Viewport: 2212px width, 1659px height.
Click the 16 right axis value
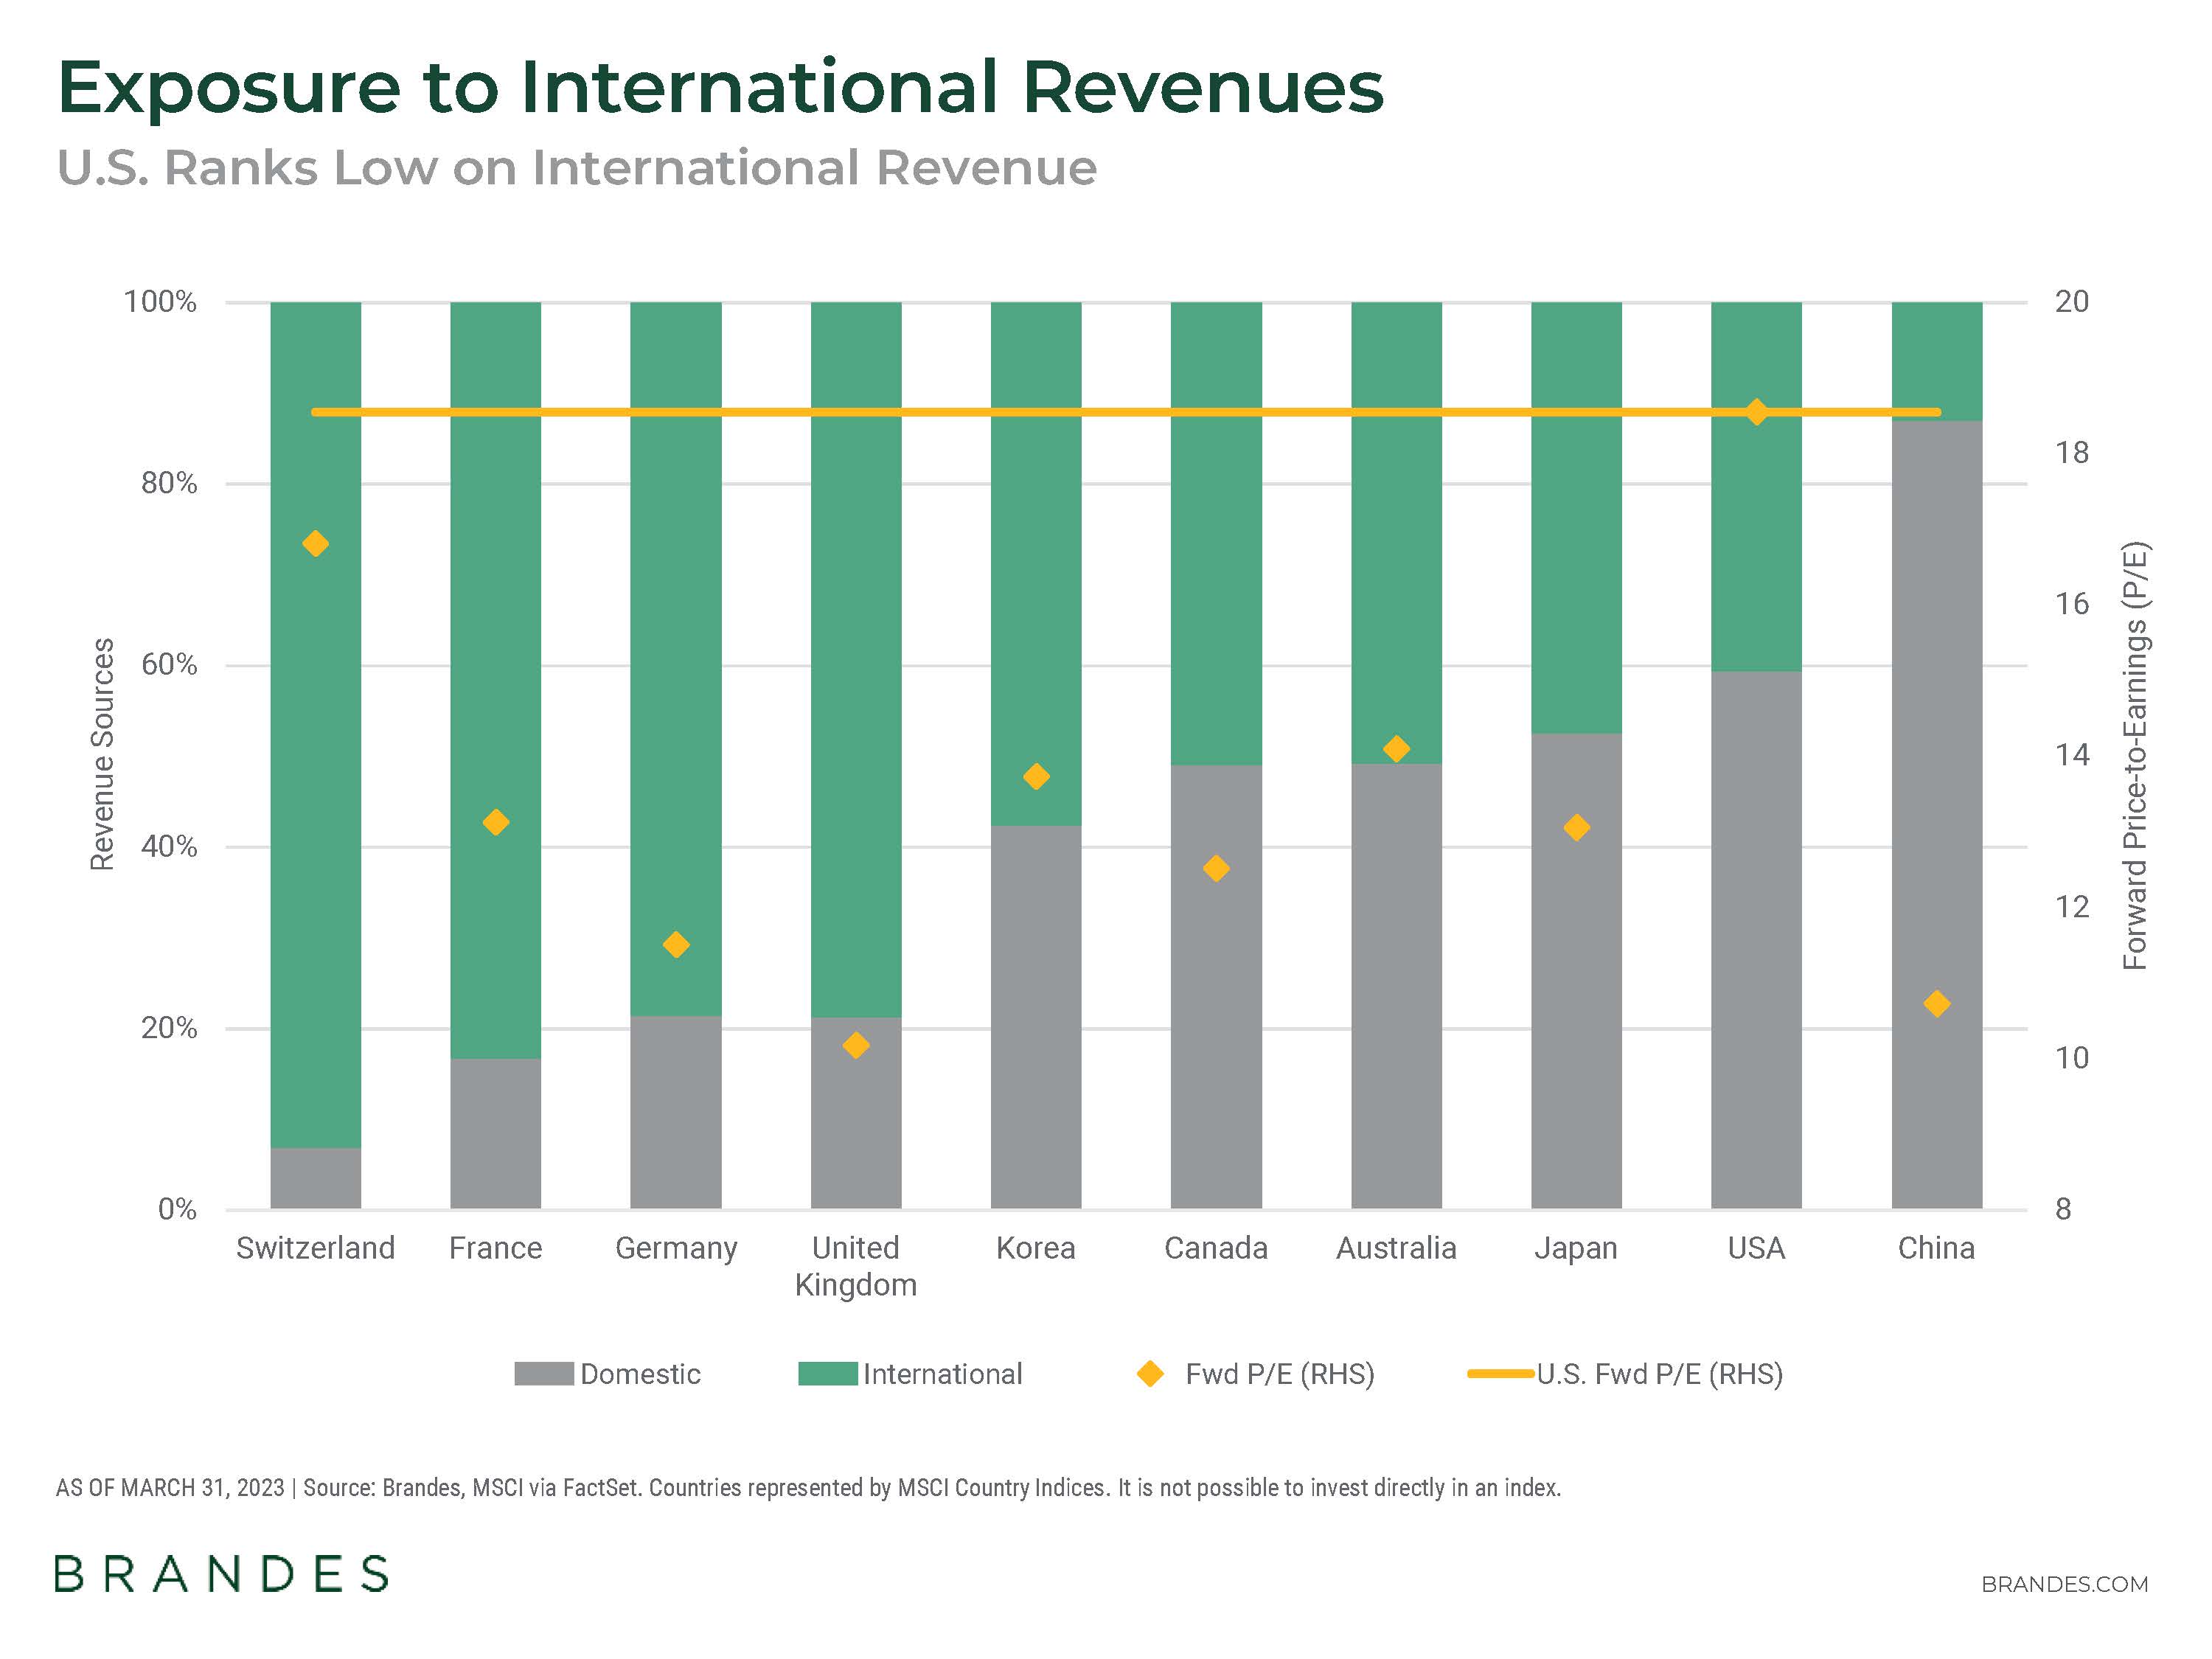tap(2072, 603)
